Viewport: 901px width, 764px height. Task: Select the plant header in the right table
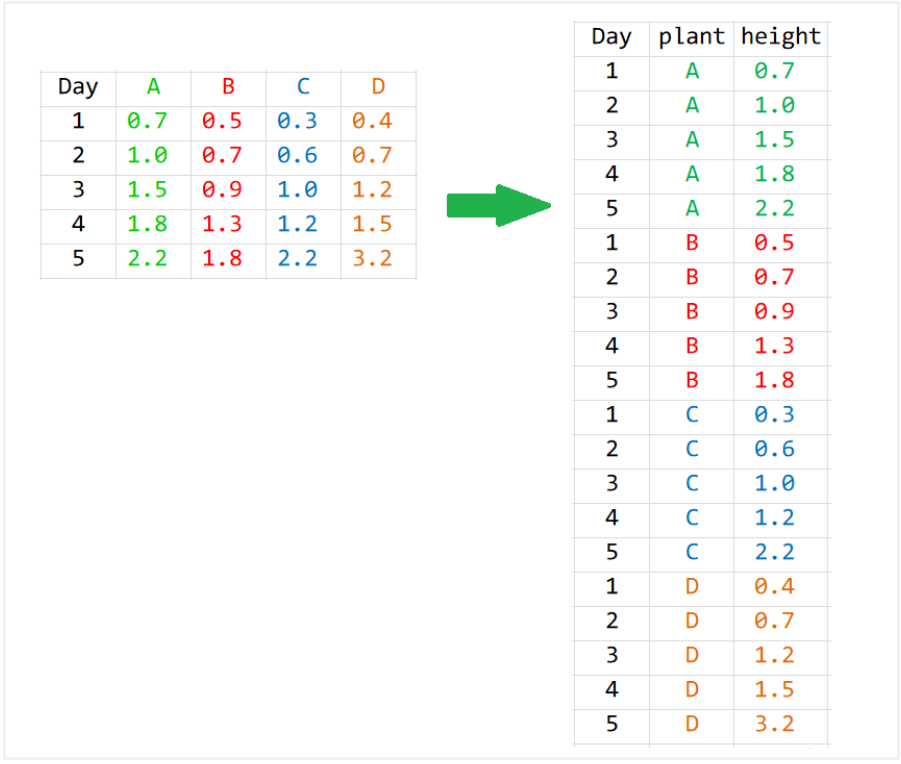(x=691, y=37)
